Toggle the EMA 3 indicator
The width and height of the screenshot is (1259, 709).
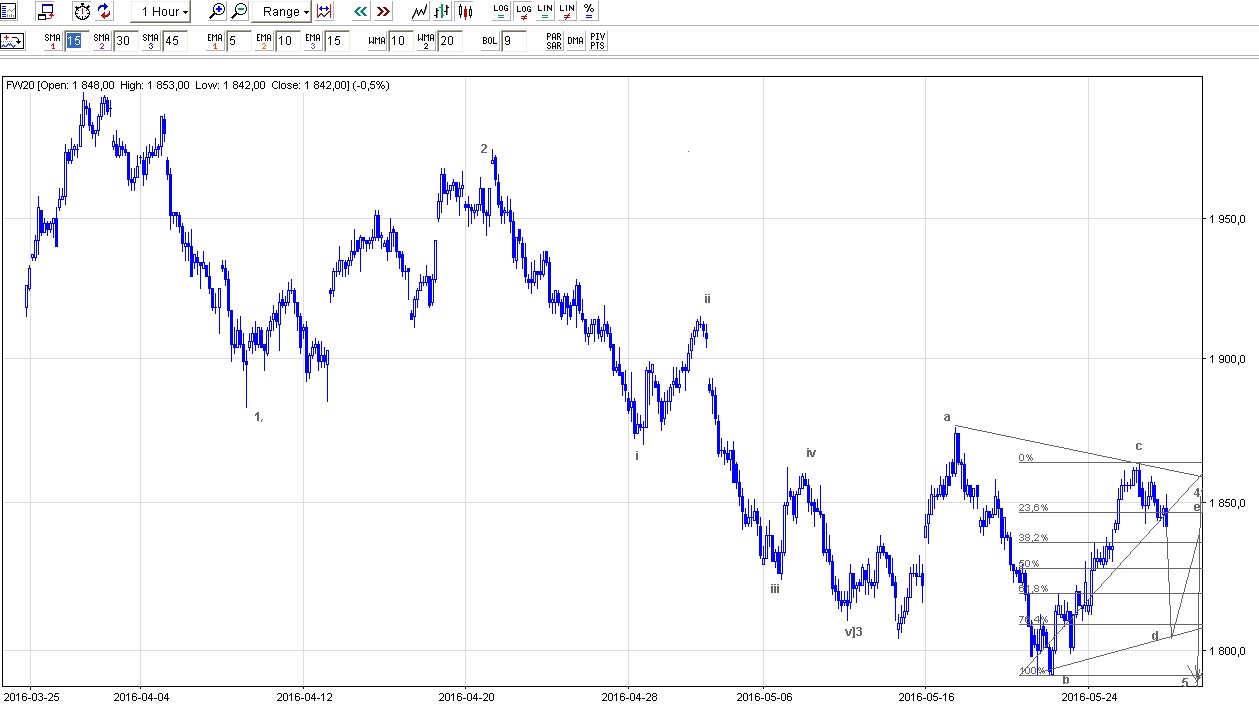[x=312, y=41]
